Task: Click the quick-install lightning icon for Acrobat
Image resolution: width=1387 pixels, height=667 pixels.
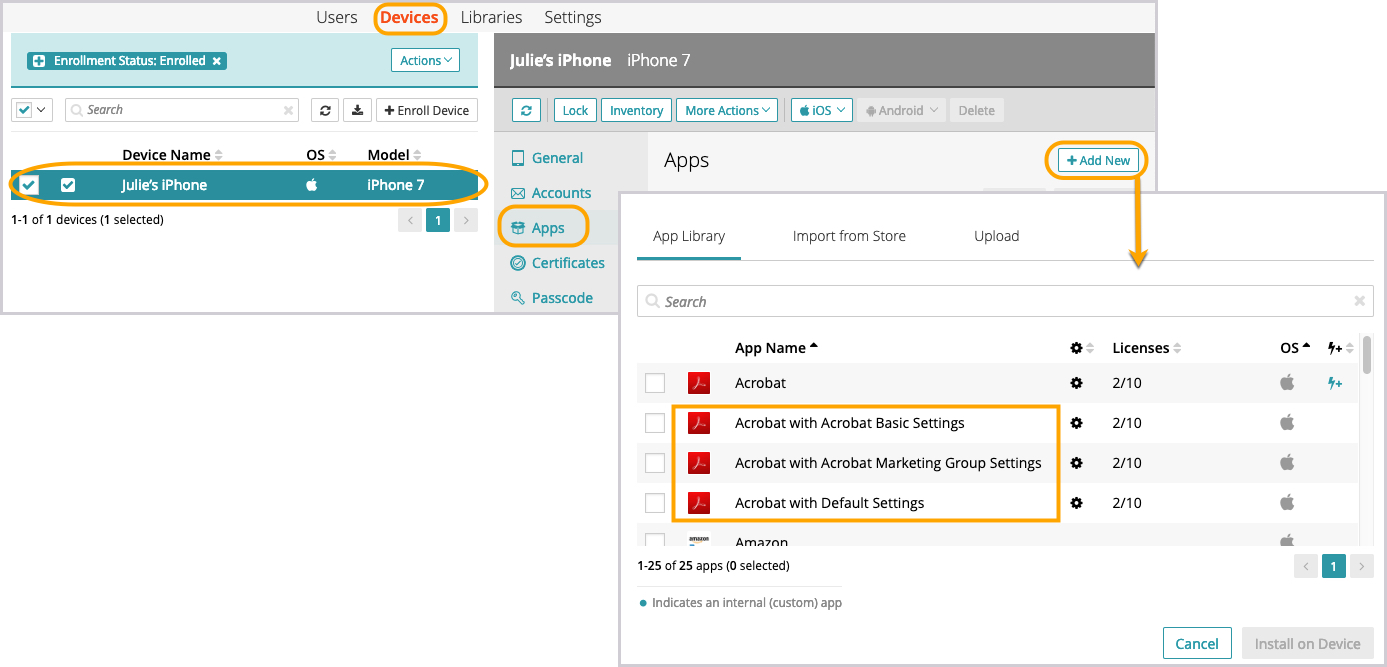Action: point(1334,383)
